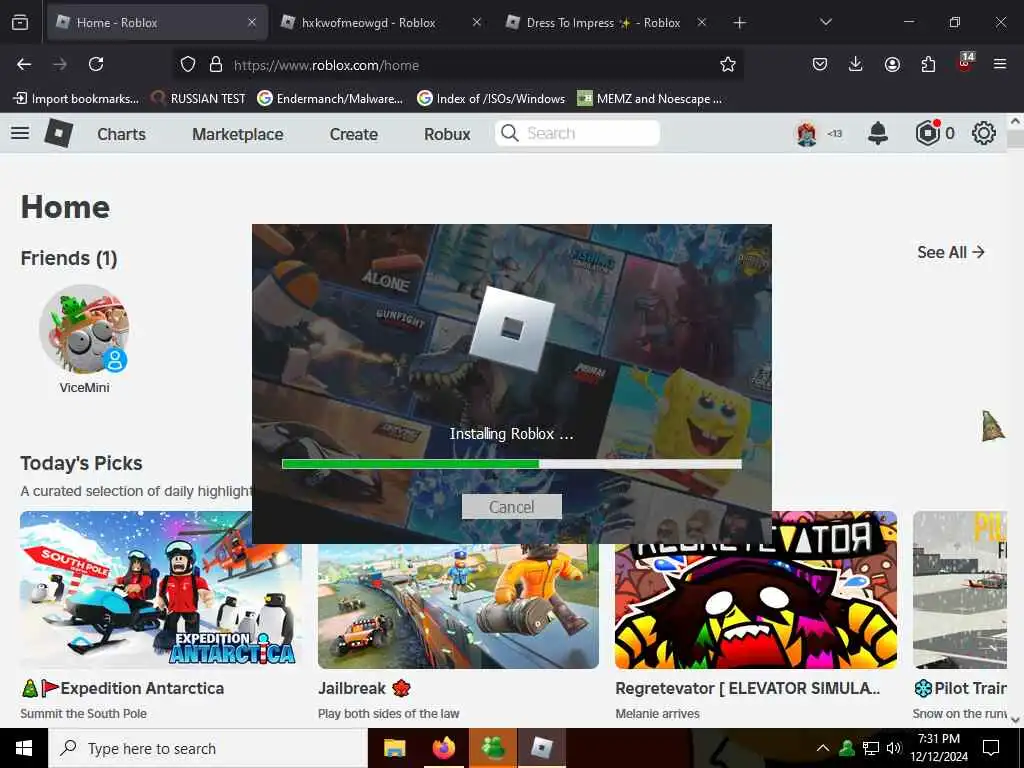Go back to the previous page
This screenshot has height=768, width=1024.
[x=24, y=64]
